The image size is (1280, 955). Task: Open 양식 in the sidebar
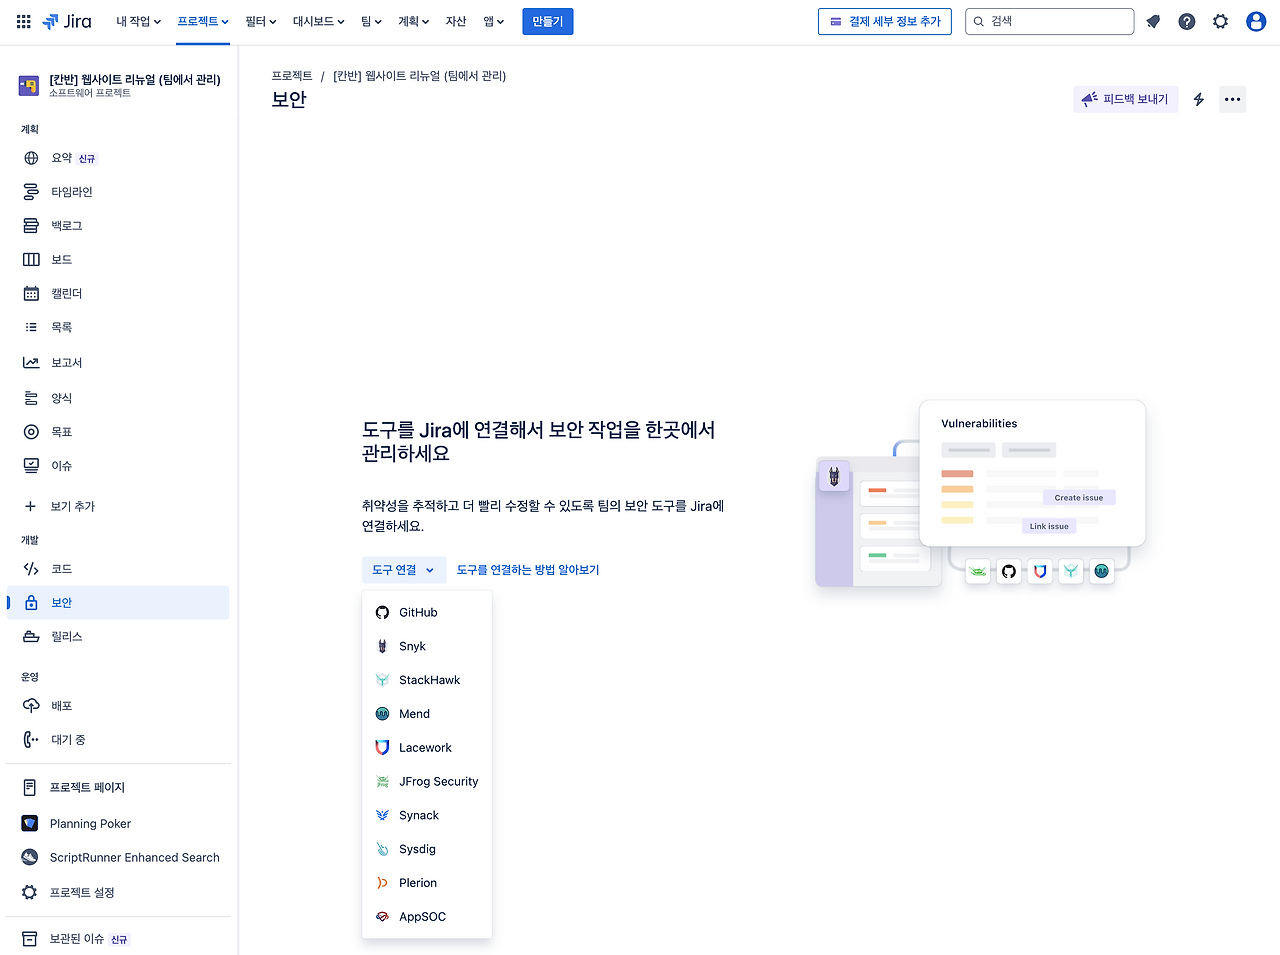[x=118, y=398]
